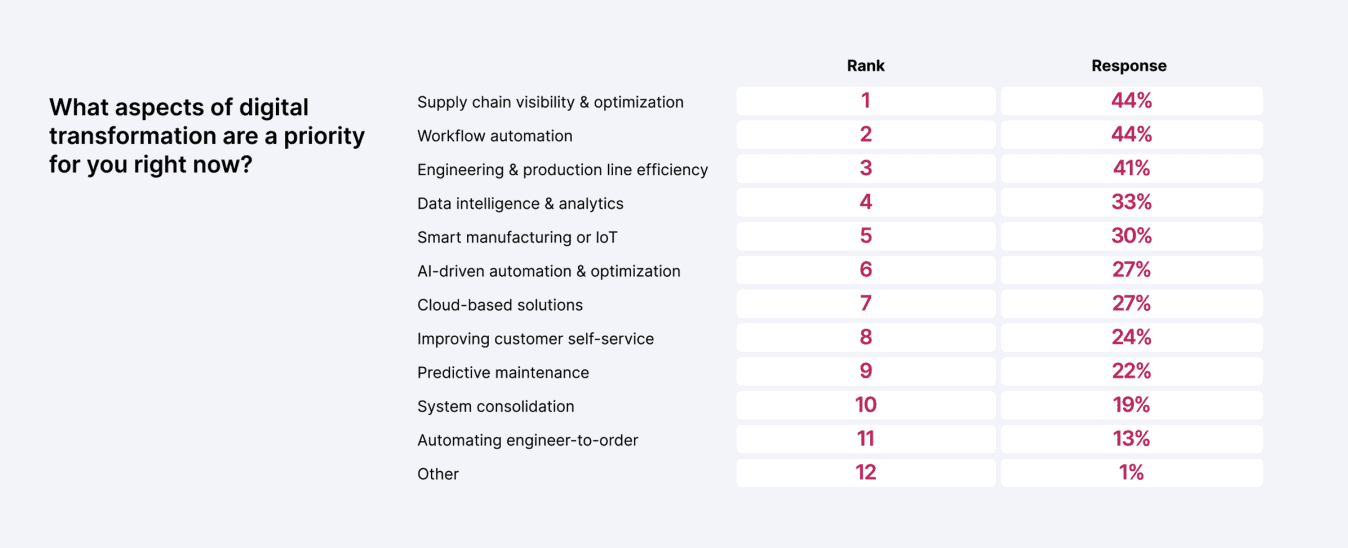This screenshot has height=548, width=1348.
Task: Click AI-driven automation & optimization label
Action: point(548,271)
